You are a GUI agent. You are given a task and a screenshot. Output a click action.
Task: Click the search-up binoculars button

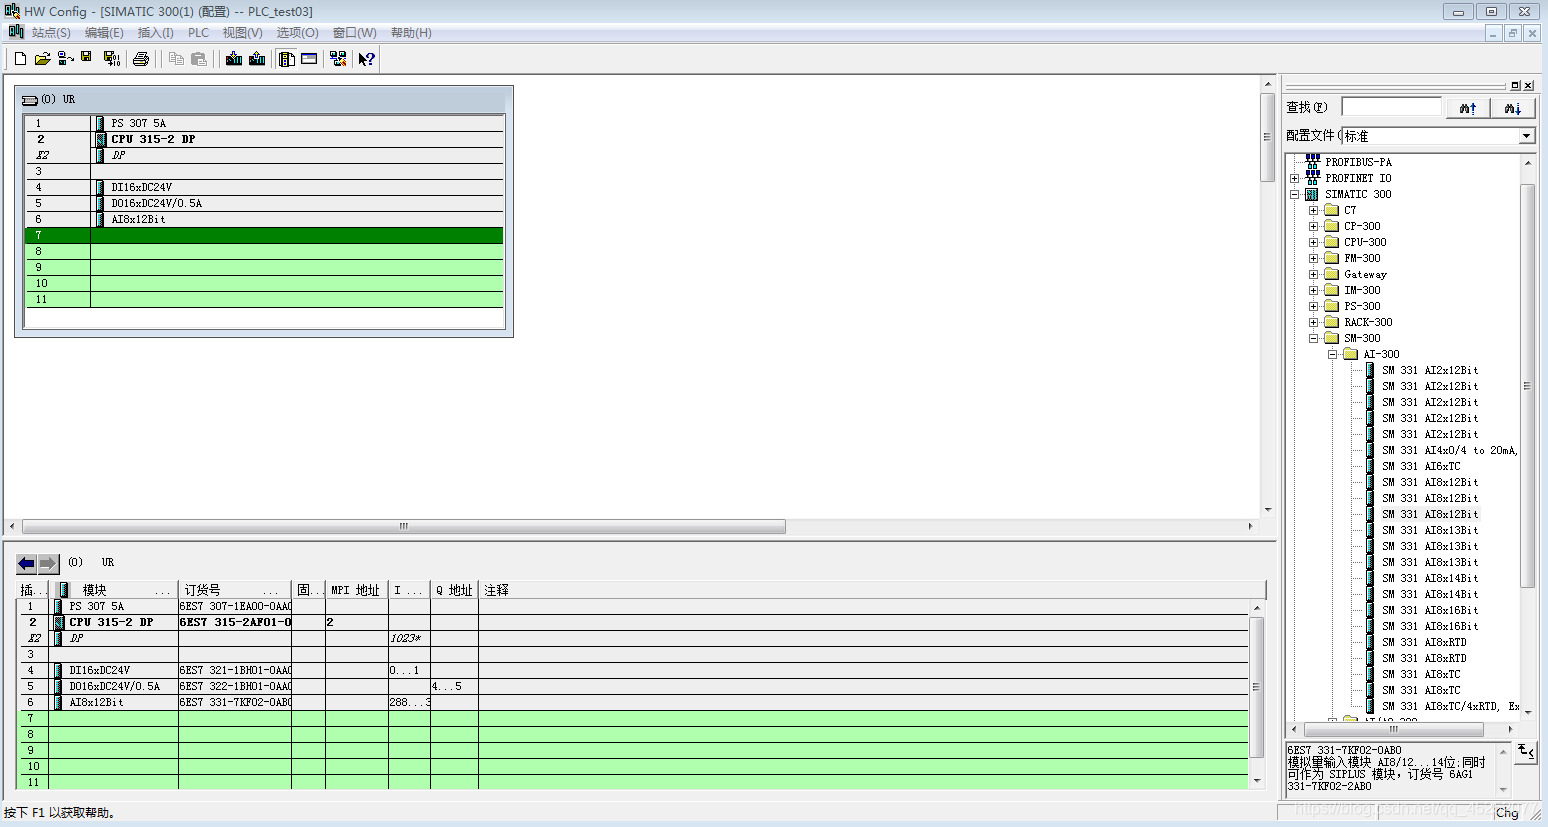(x=1468, y=108)
